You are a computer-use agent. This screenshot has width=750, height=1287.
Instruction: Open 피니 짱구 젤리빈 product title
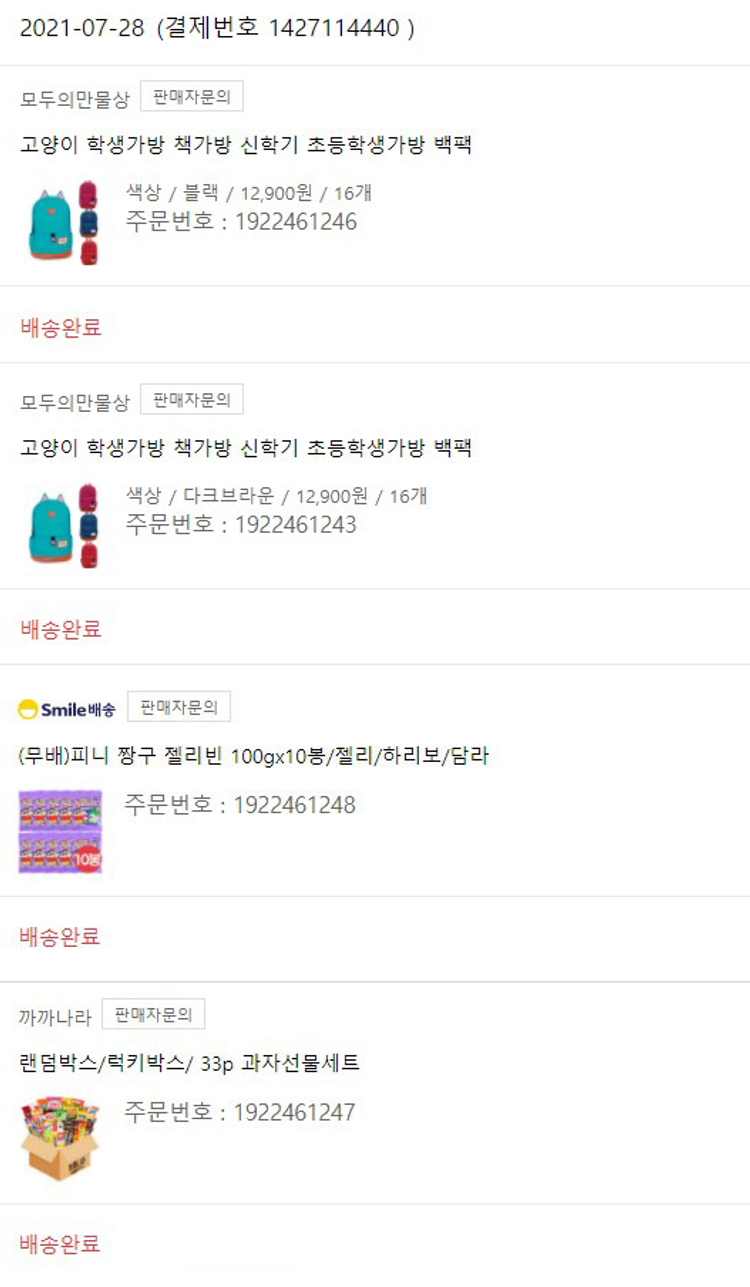(x=254, y=756)
